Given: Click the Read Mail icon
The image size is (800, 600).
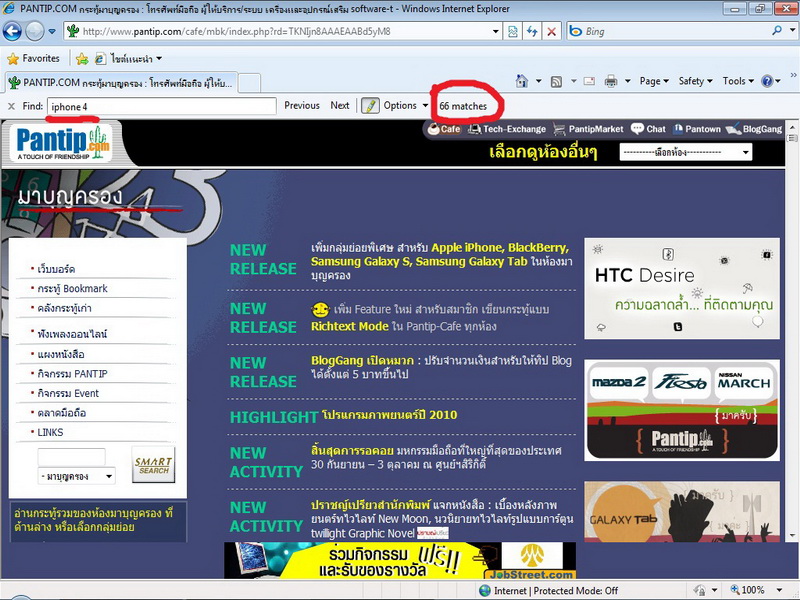Looking at the screenshot, I should 589,82.
